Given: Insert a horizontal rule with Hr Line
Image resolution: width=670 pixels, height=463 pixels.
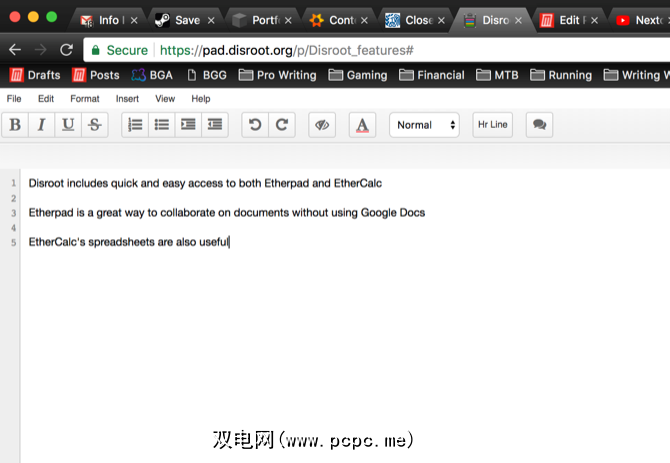Looking at the screenshot, I should 493,125.
